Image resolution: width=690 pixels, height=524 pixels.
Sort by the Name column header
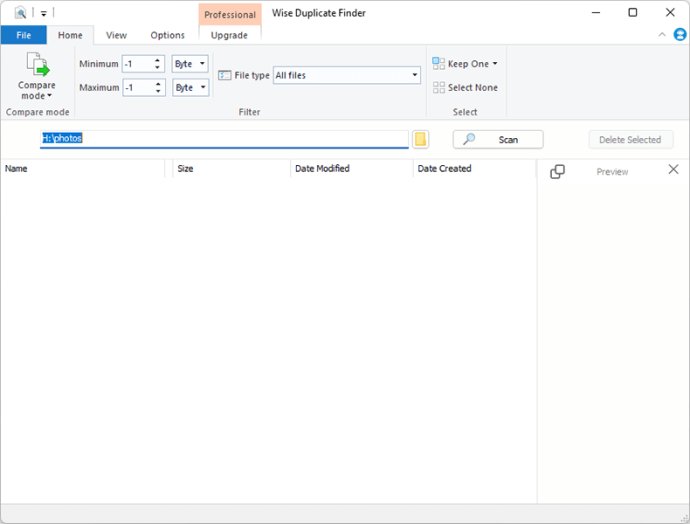pos(83,169)
